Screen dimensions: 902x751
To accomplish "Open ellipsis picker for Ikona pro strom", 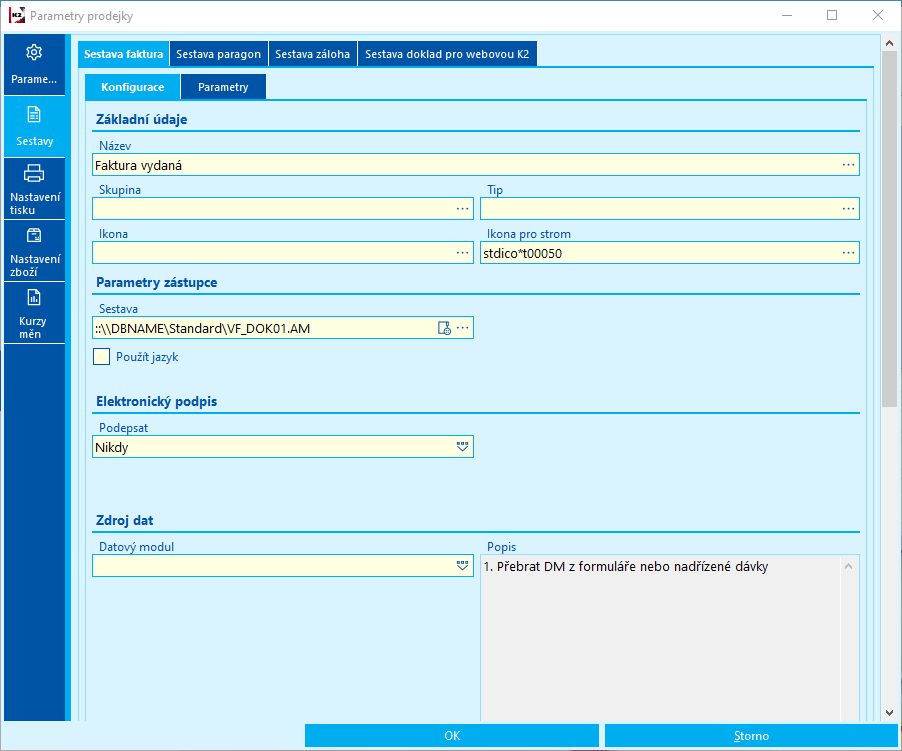I will point(848,253).
